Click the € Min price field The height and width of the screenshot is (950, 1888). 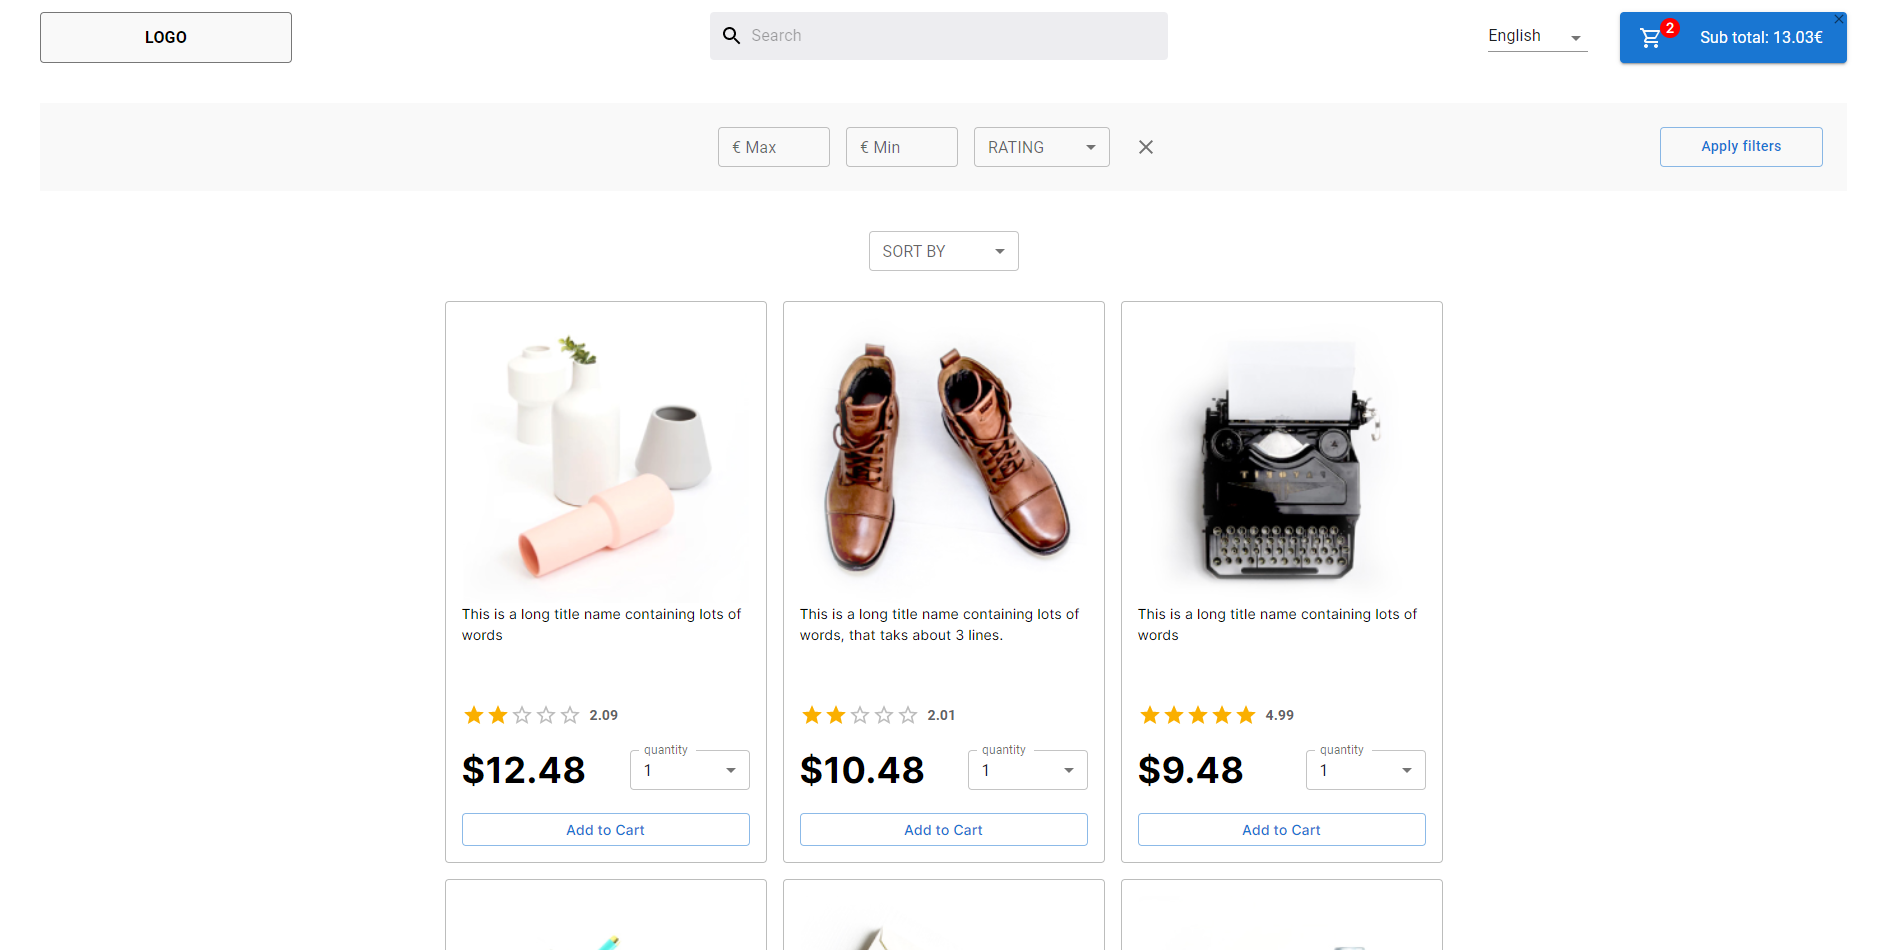[x=902, y=147]
